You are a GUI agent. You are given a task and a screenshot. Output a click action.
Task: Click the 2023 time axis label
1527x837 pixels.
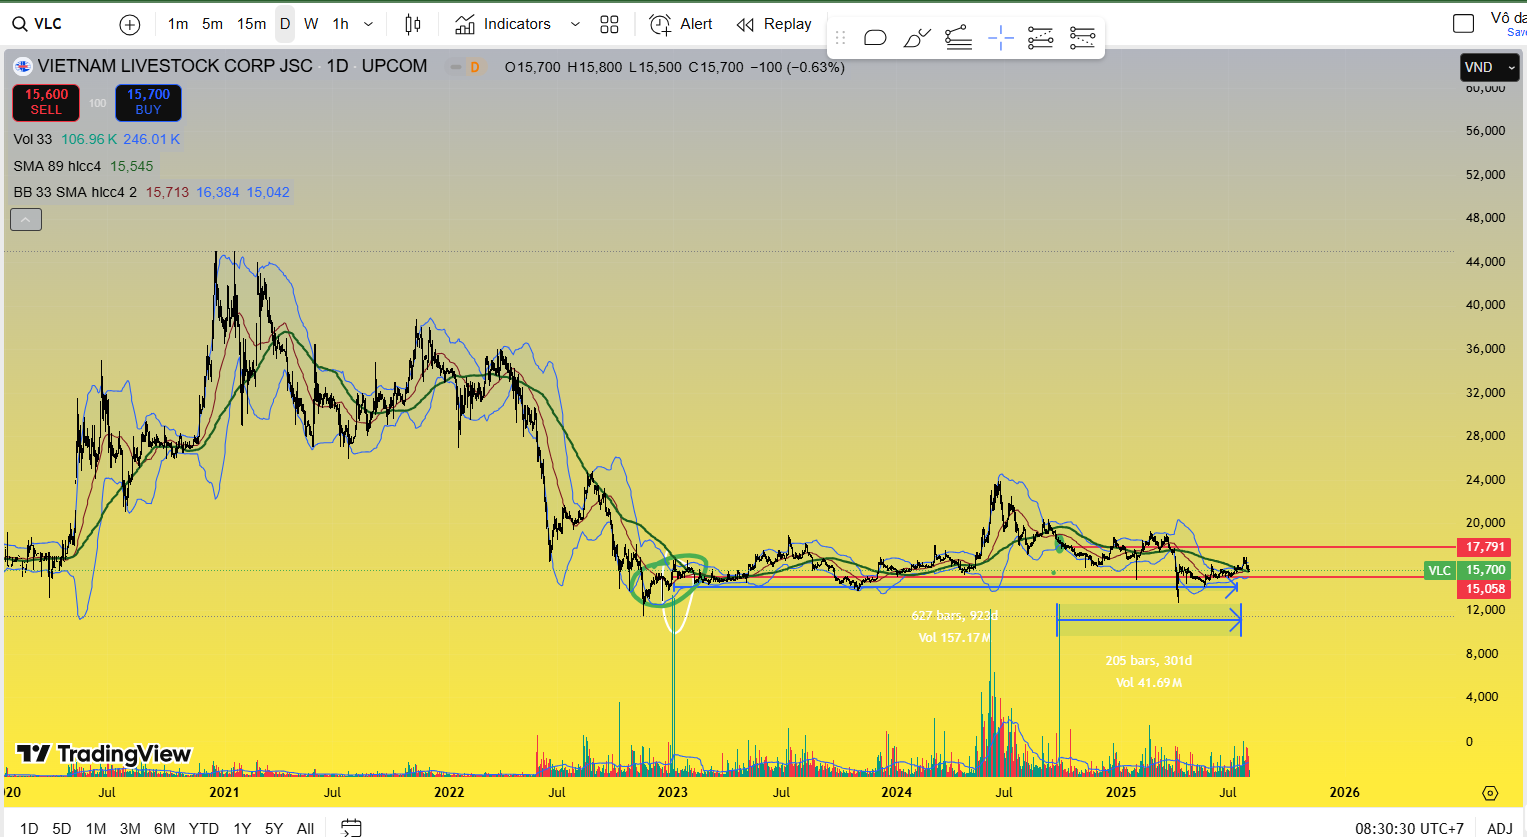tap(672, 792)
